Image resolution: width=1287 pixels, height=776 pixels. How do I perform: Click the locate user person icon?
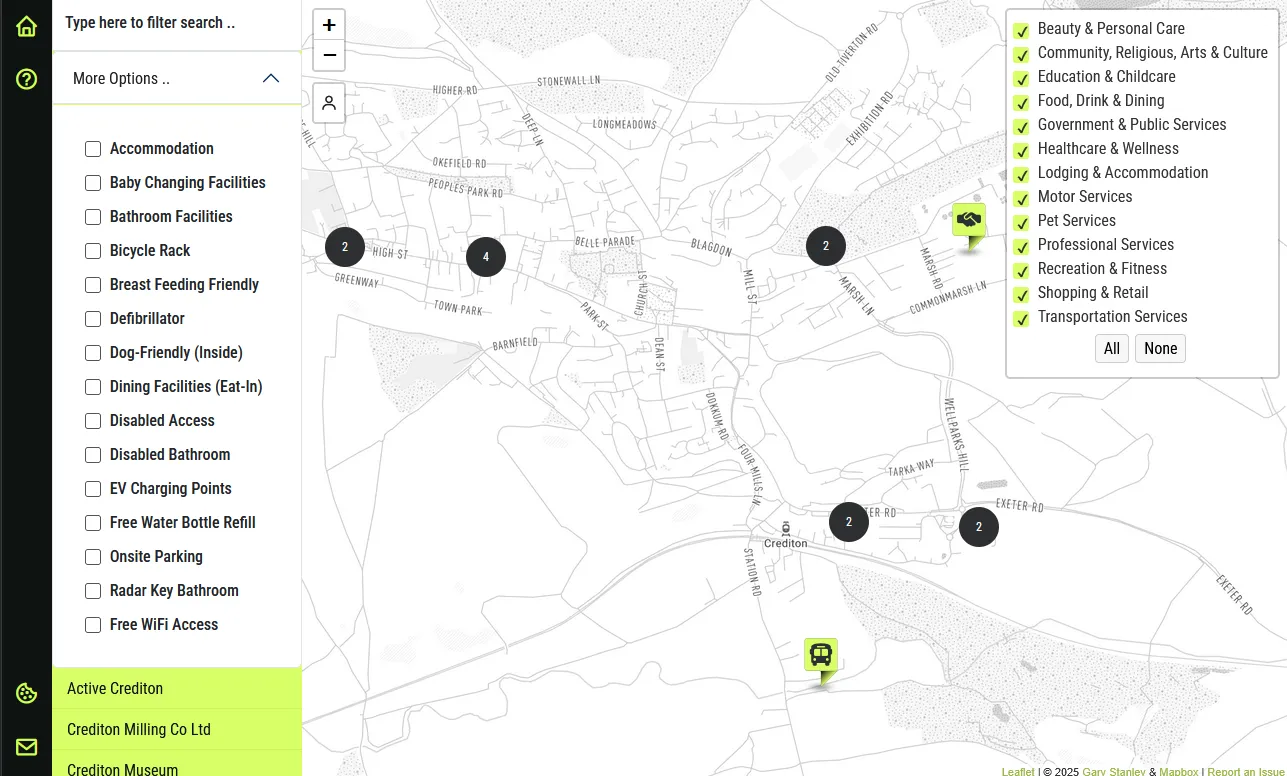(329, 103)
